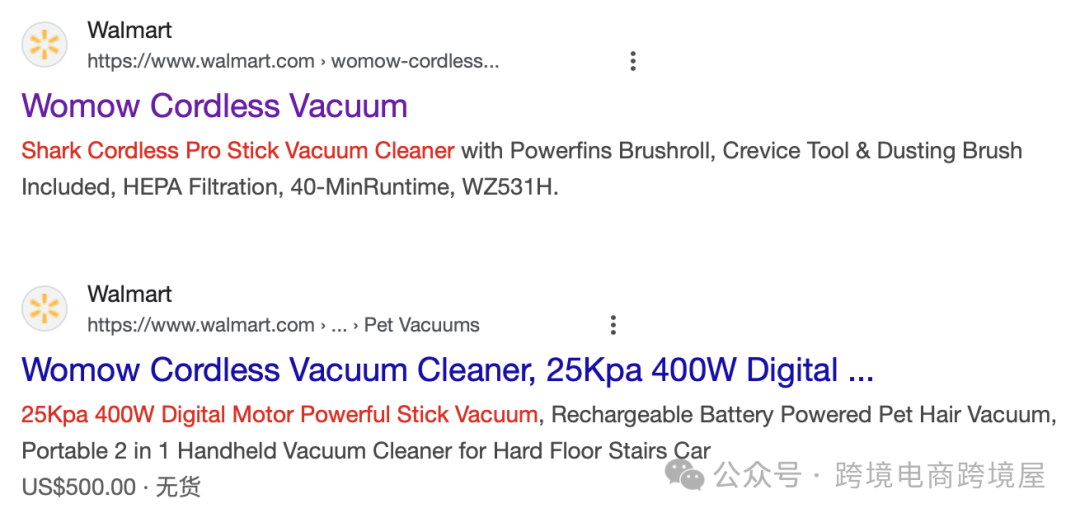Click the walmart.com URL above second result title
The image size is (1080, 518).
pyautogui.click(x=201, y=325)
